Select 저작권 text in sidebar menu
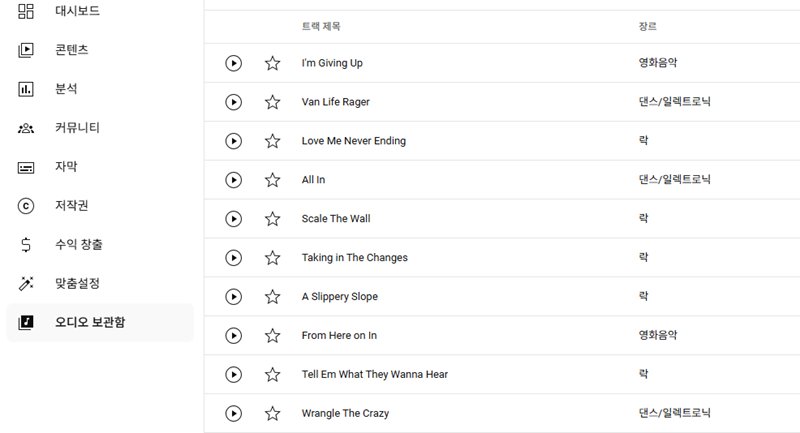The width and height of the screenshot is (800, 433). 71,206
